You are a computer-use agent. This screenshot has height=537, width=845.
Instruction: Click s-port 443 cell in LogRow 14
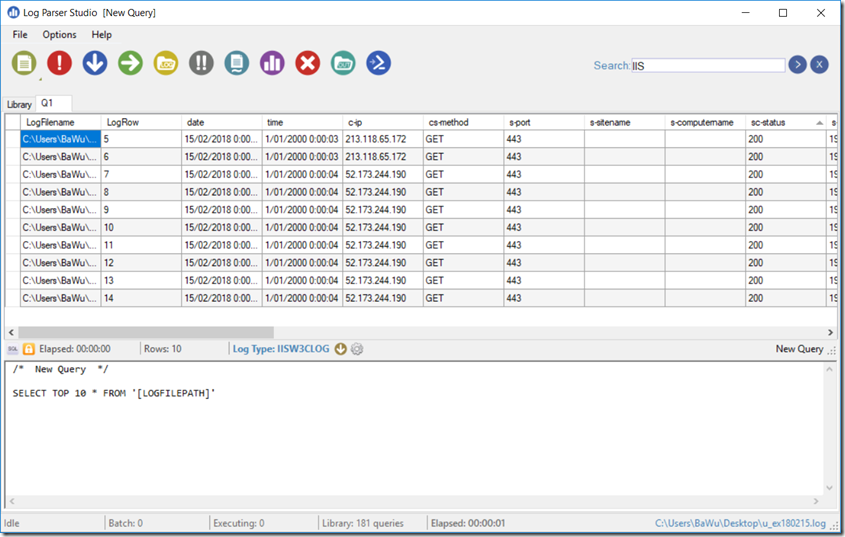click(544, 298)
